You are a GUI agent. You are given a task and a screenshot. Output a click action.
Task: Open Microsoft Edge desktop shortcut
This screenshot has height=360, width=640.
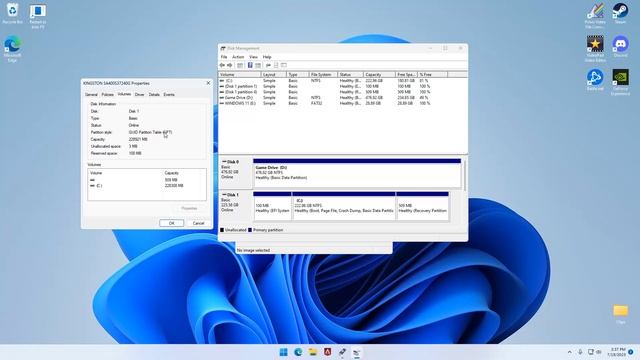point(13,49)
